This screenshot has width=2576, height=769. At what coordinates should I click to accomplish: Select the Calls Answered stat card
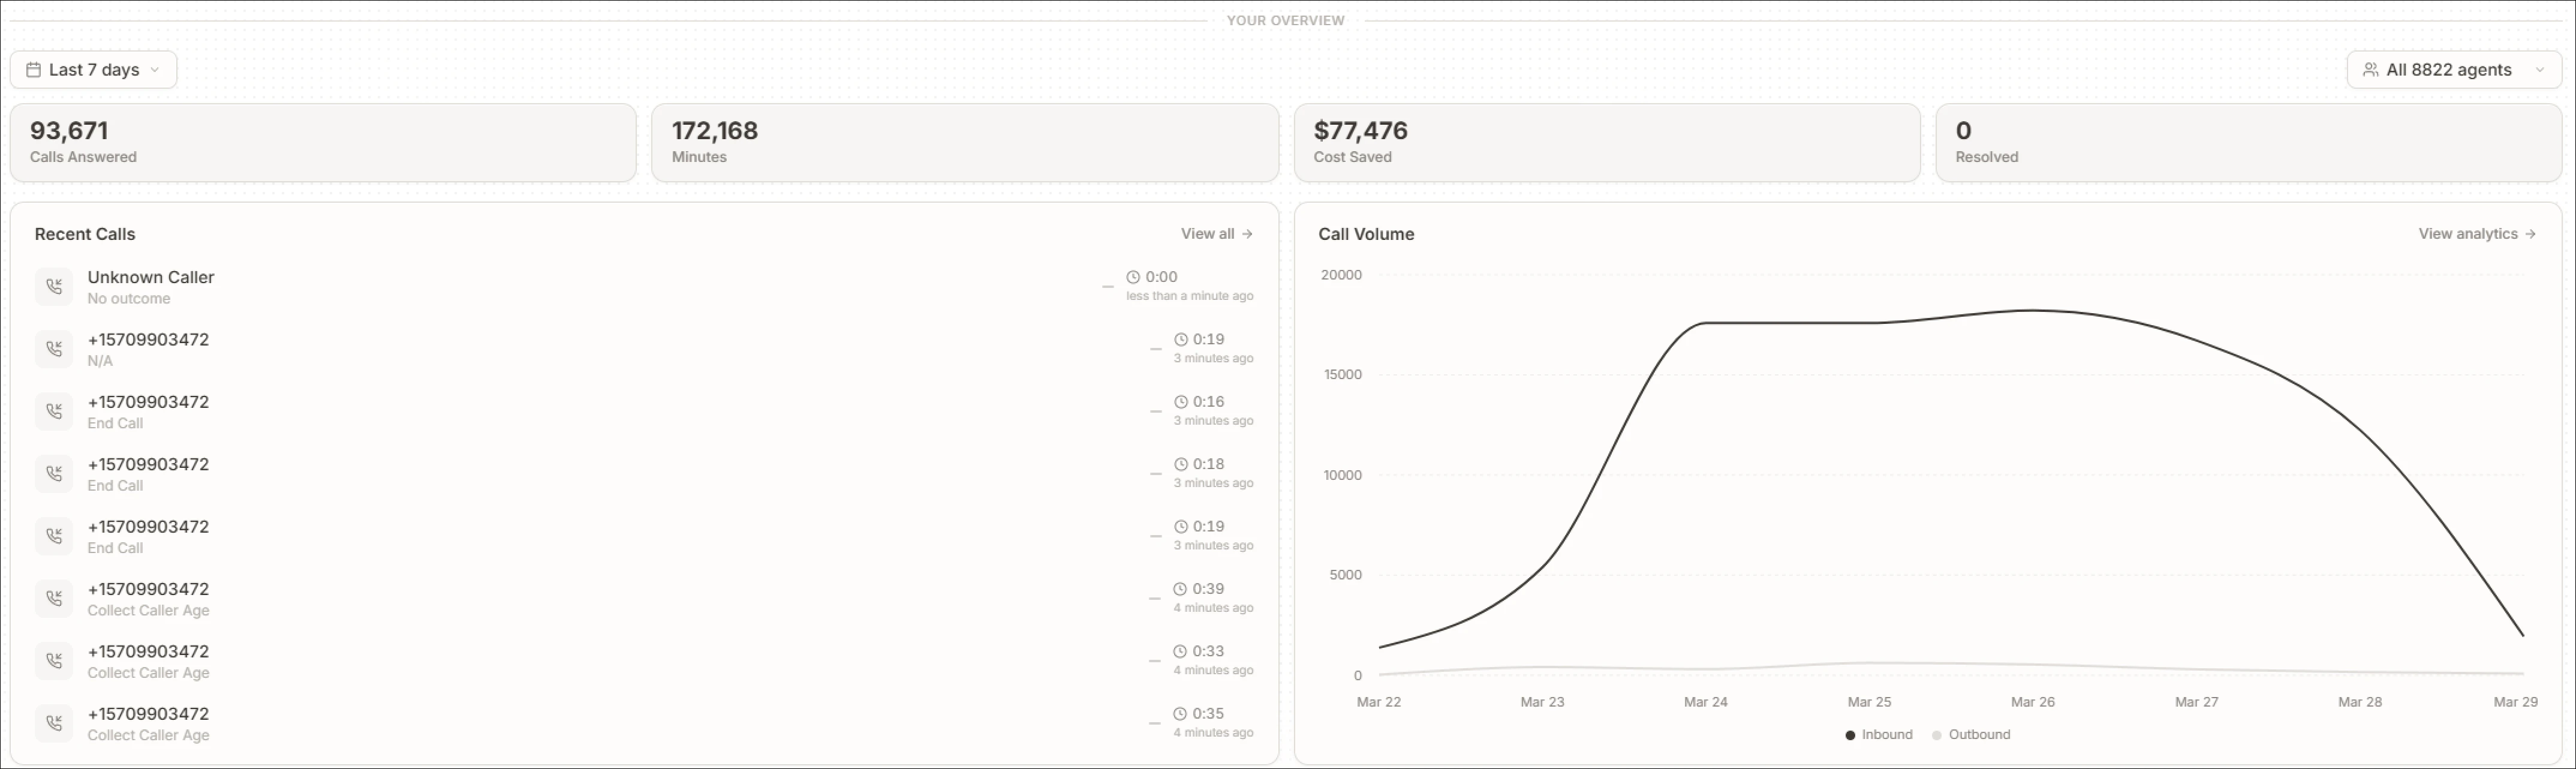[x=322, y=143]
